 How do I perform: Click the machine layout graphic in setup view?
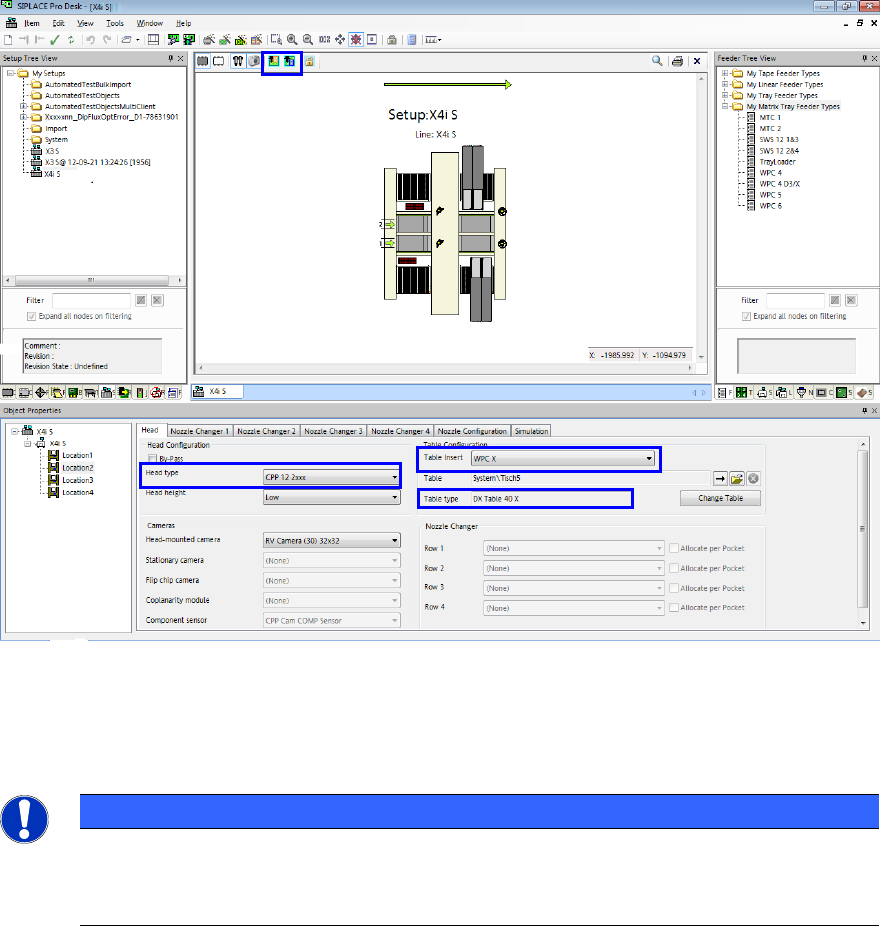point(445,234)
